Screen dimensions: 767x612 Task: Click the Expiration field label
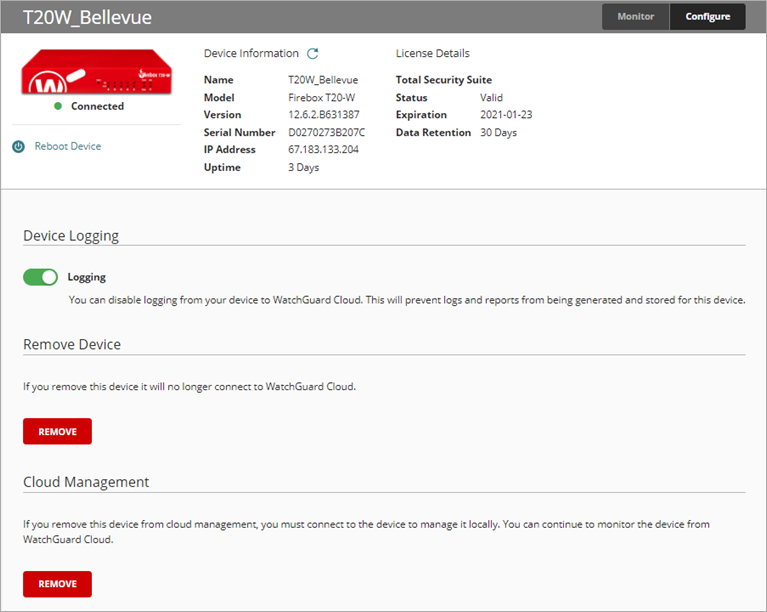click(x=421, y=114)
